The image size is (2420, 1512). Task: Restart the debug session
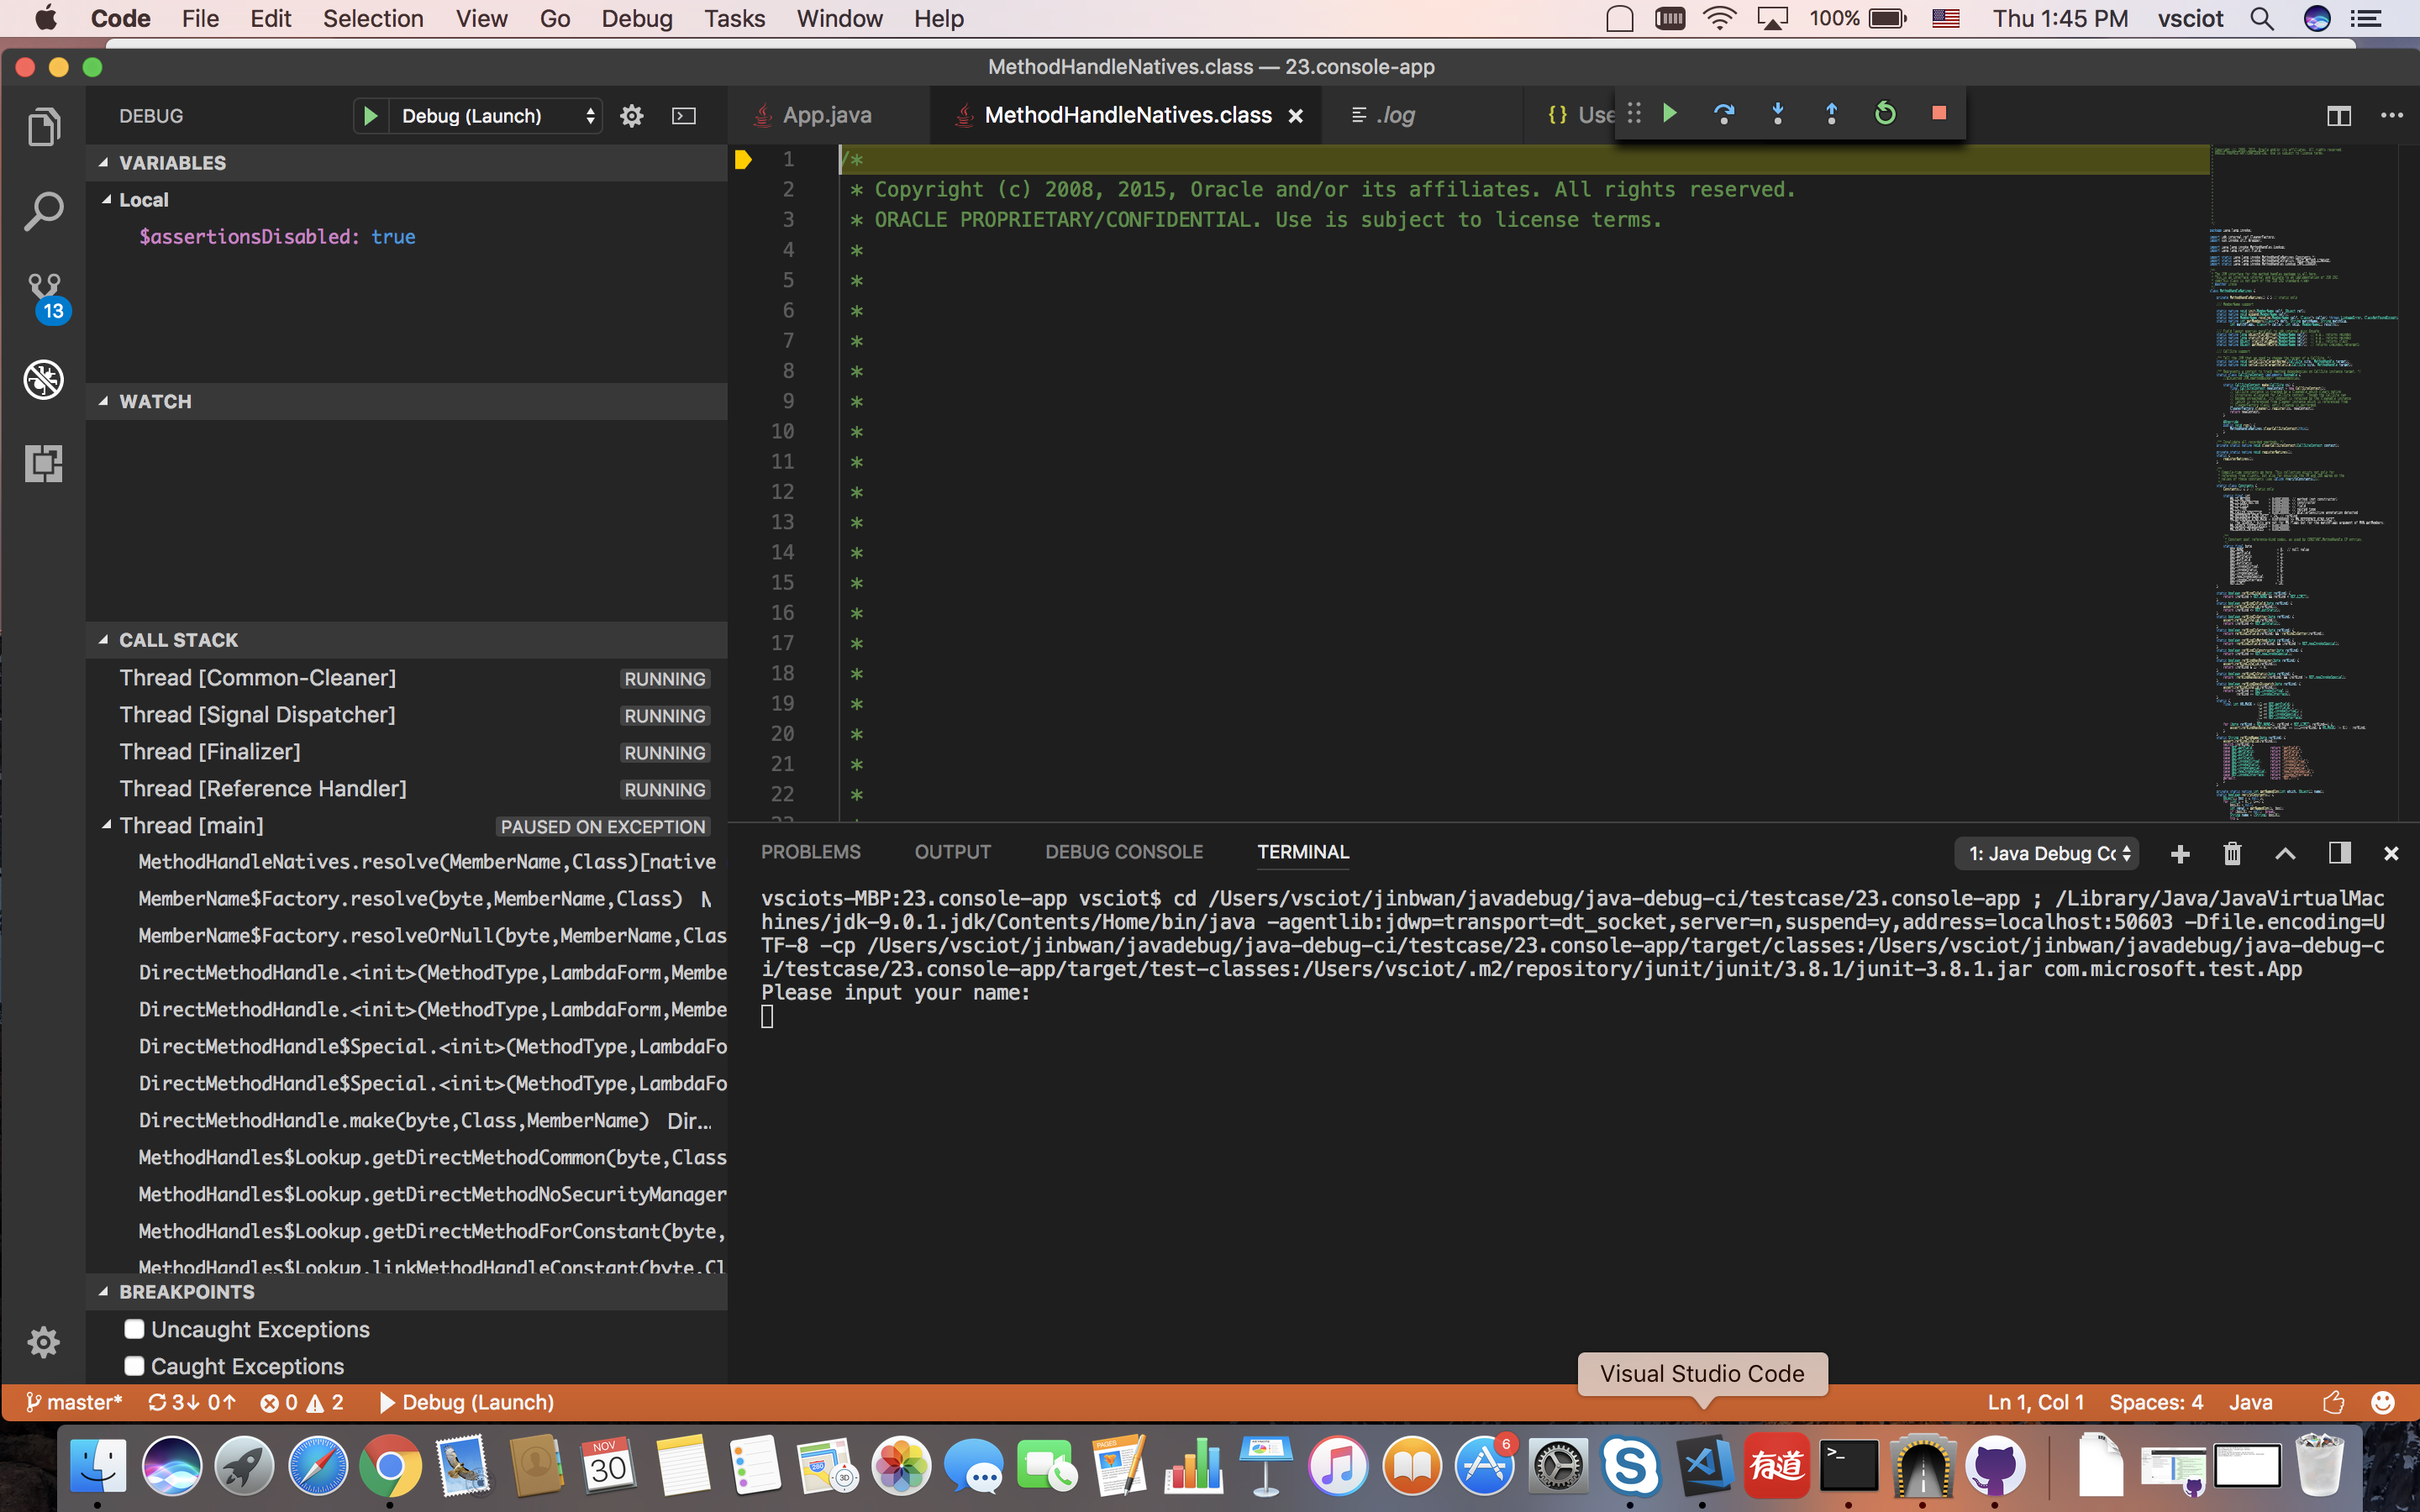point(1885,114)
